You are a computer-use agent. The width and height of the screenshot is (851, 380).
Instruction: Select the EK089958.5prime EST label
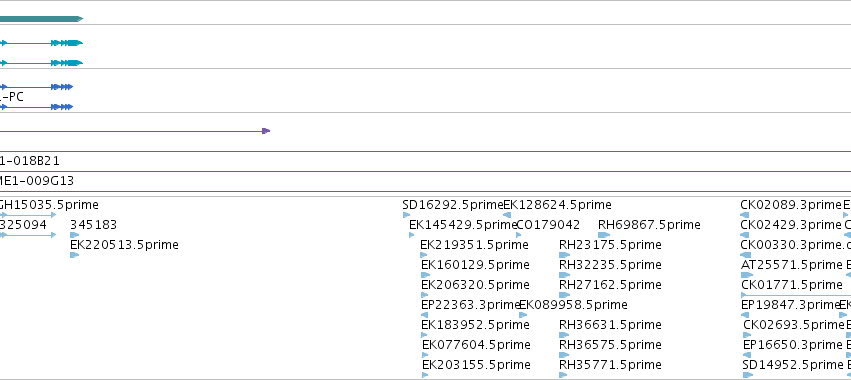pyautogui.click(x=574, y=305)
